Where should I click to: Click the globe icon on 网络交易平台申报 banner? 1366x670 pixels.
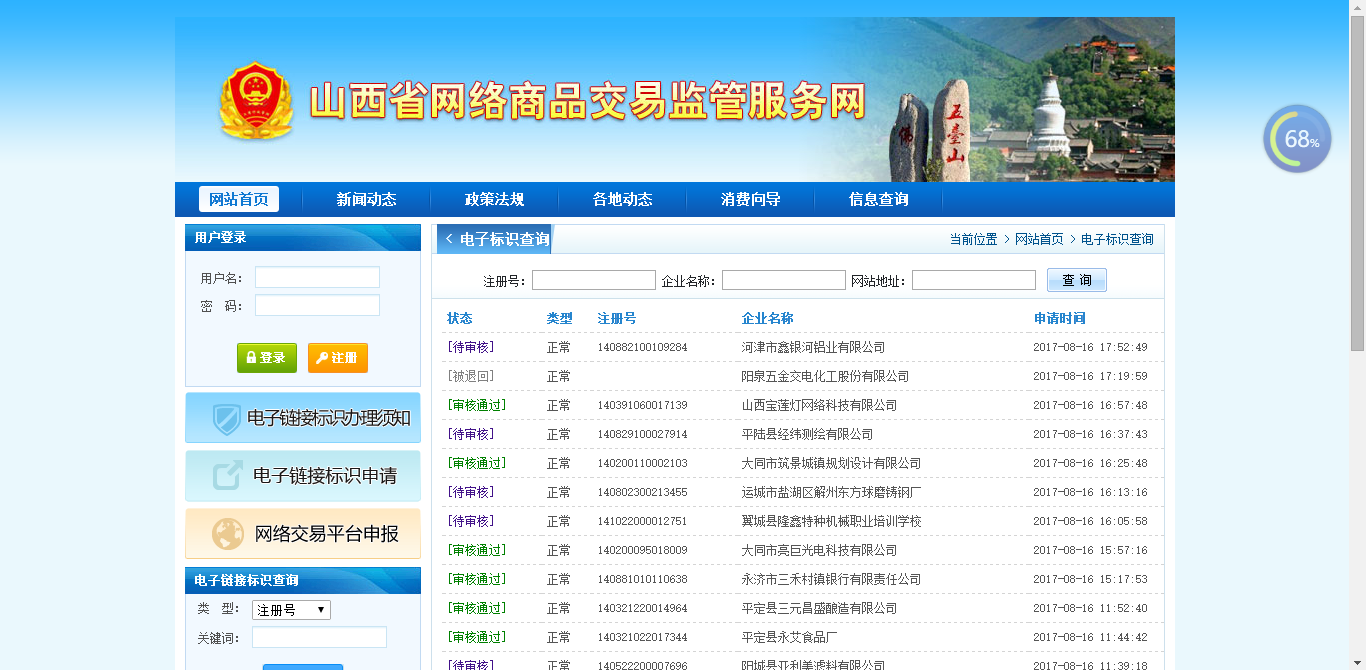228,534
